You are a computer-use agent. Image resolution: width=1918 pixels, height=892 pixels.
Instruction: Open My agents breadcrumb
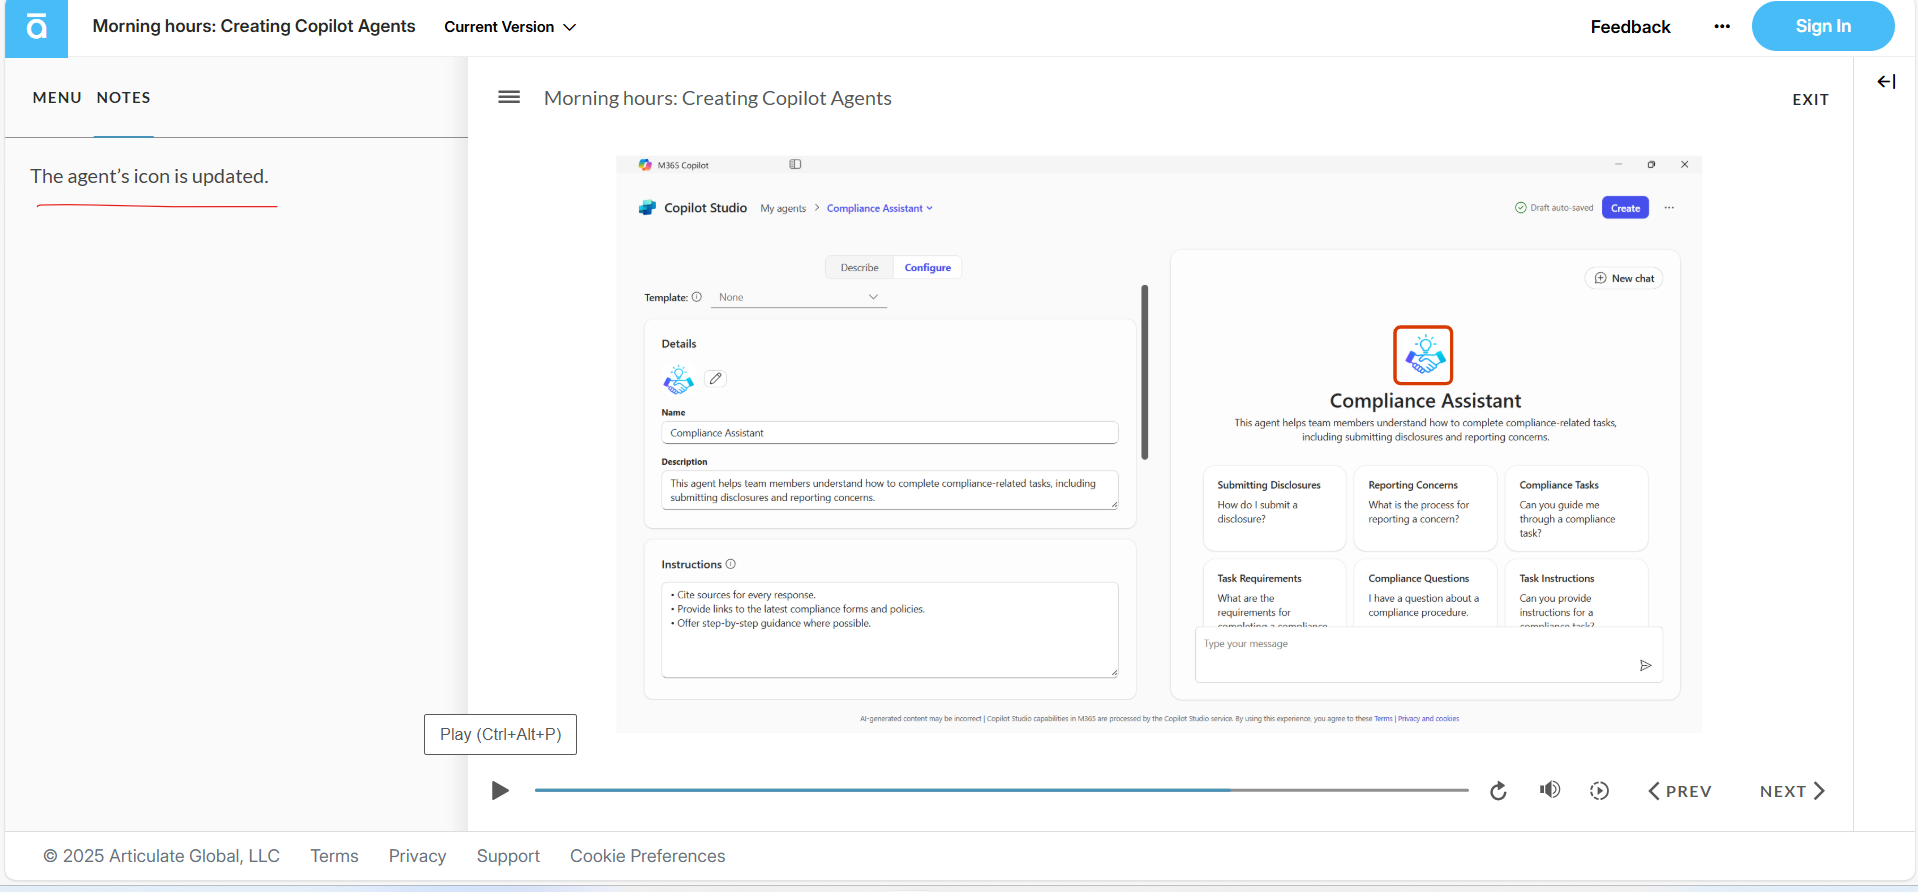[783, 209]
